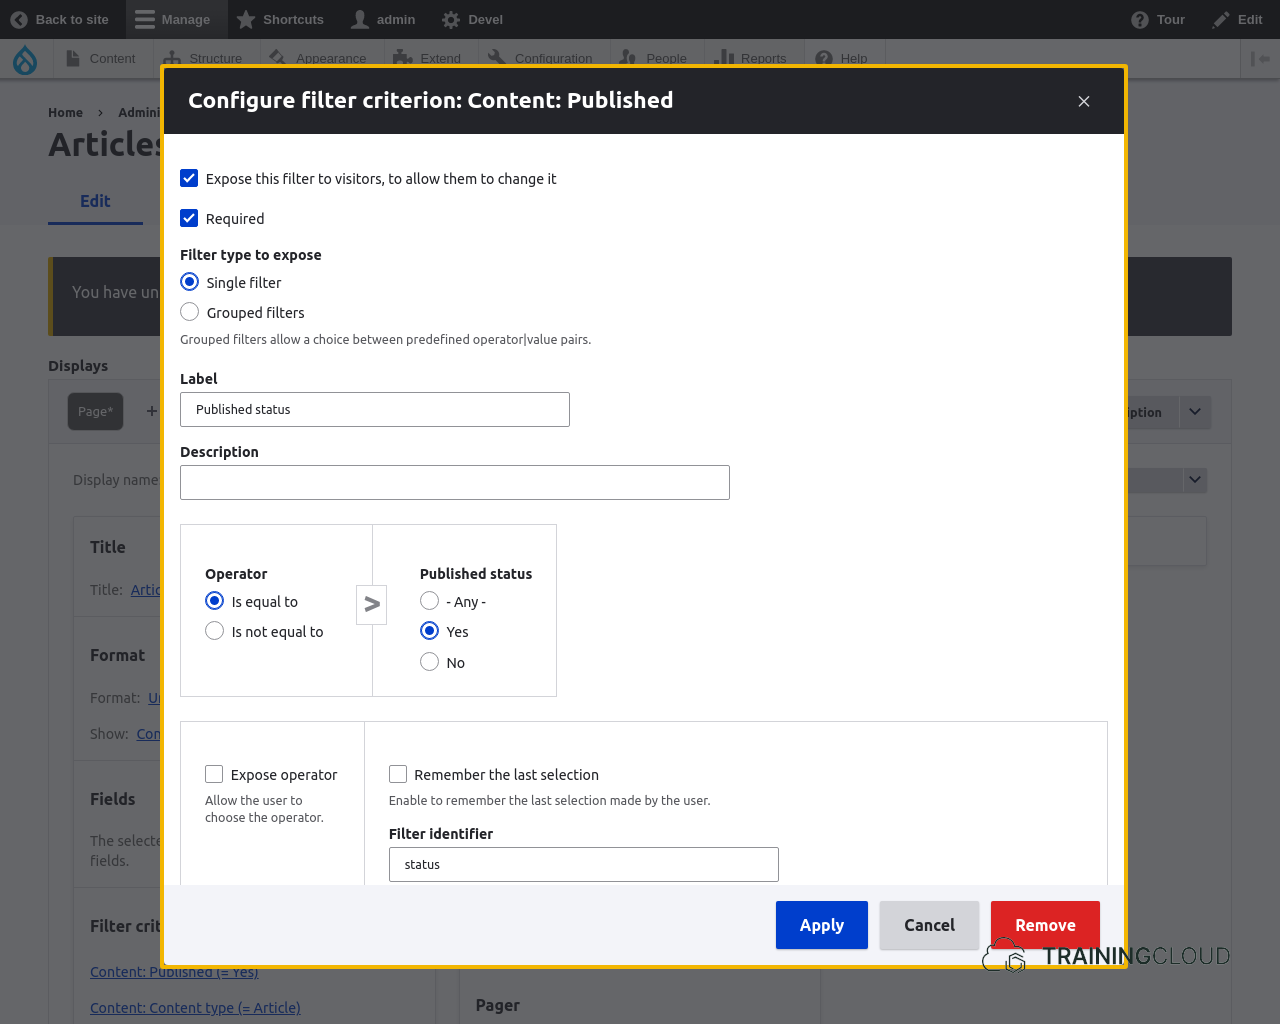Select Grouped filters radio button
The width and height of the screenshot is (1280, 1024).
pyautogui.click(x=190, y=312)
